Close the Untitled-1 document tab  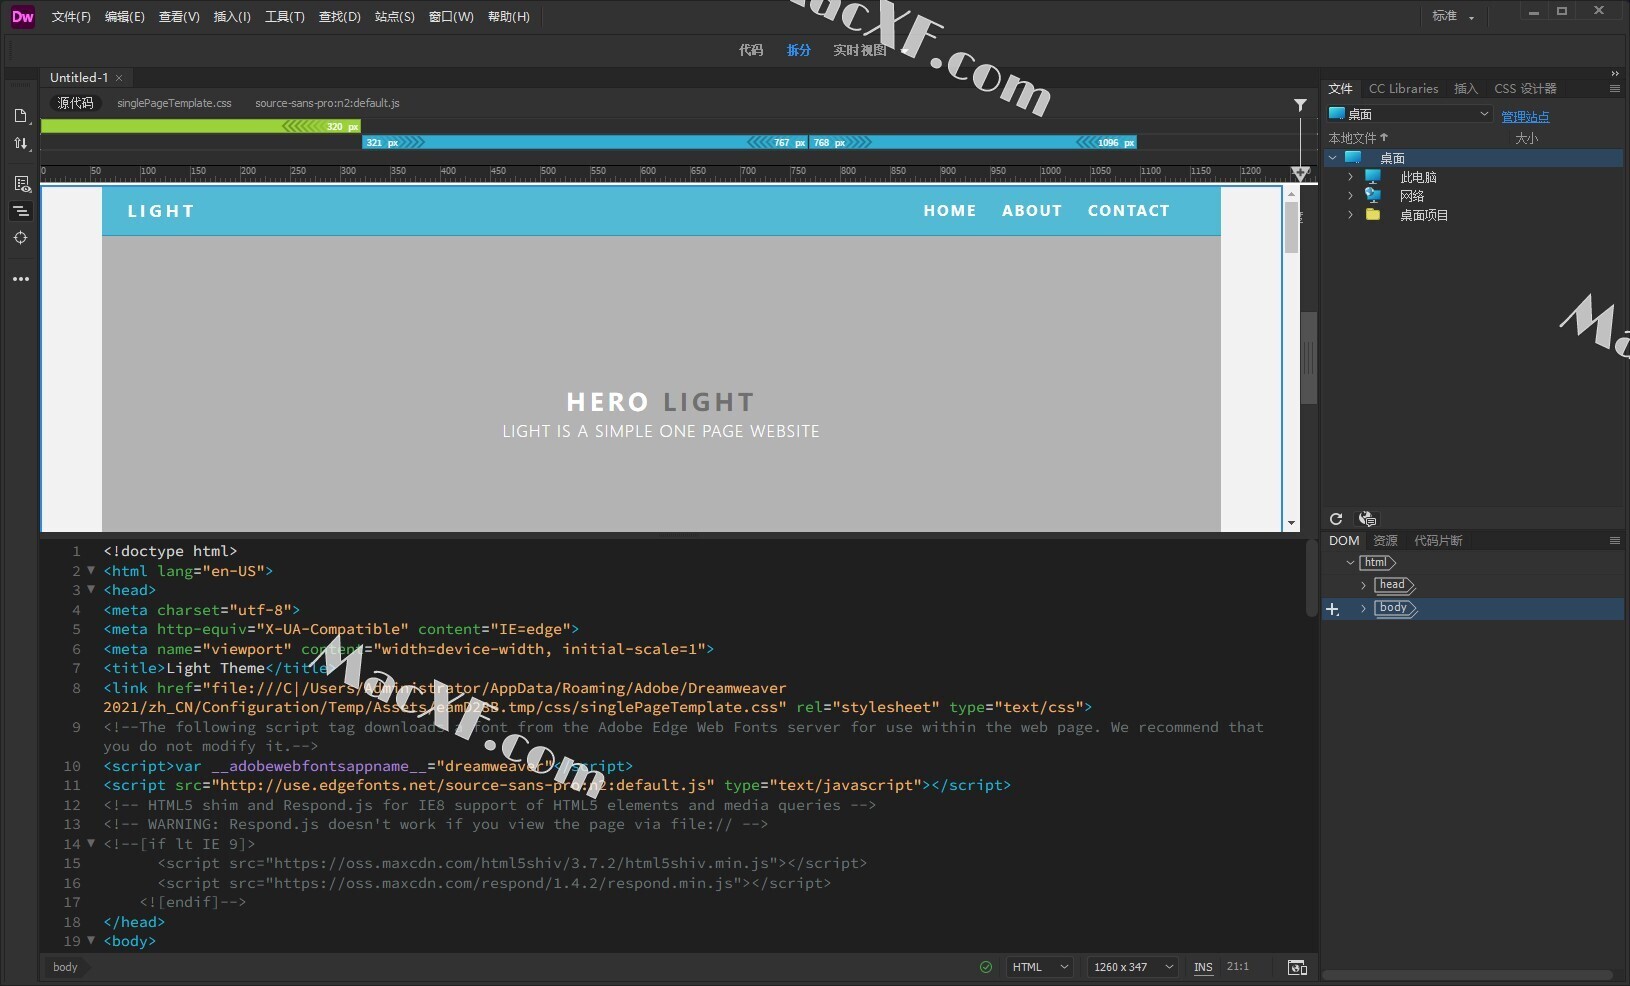coord(119,78)
